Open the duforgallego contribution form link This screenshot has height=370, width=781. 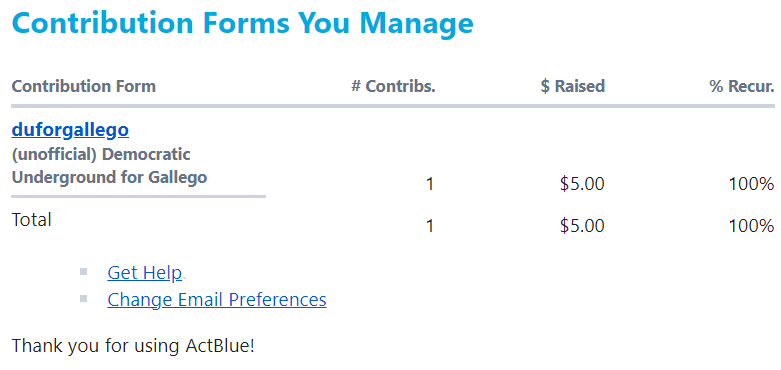[70, 130]
